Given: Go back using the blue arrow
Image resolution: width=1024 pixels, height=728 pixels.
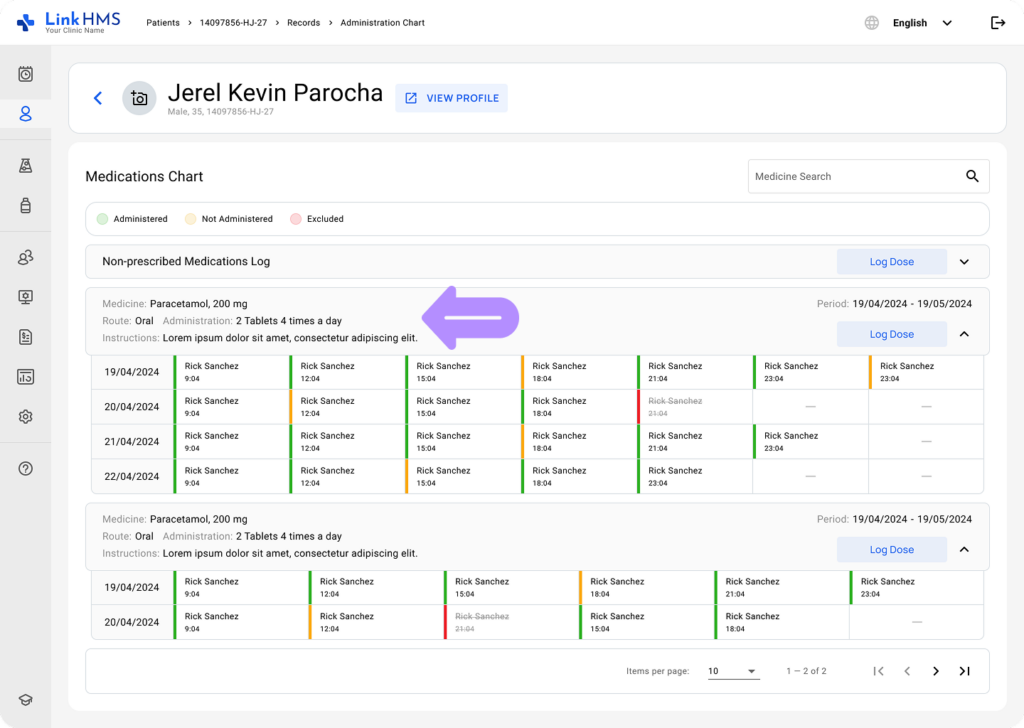Looking at the screenshot, I should [x=98, y=98].
